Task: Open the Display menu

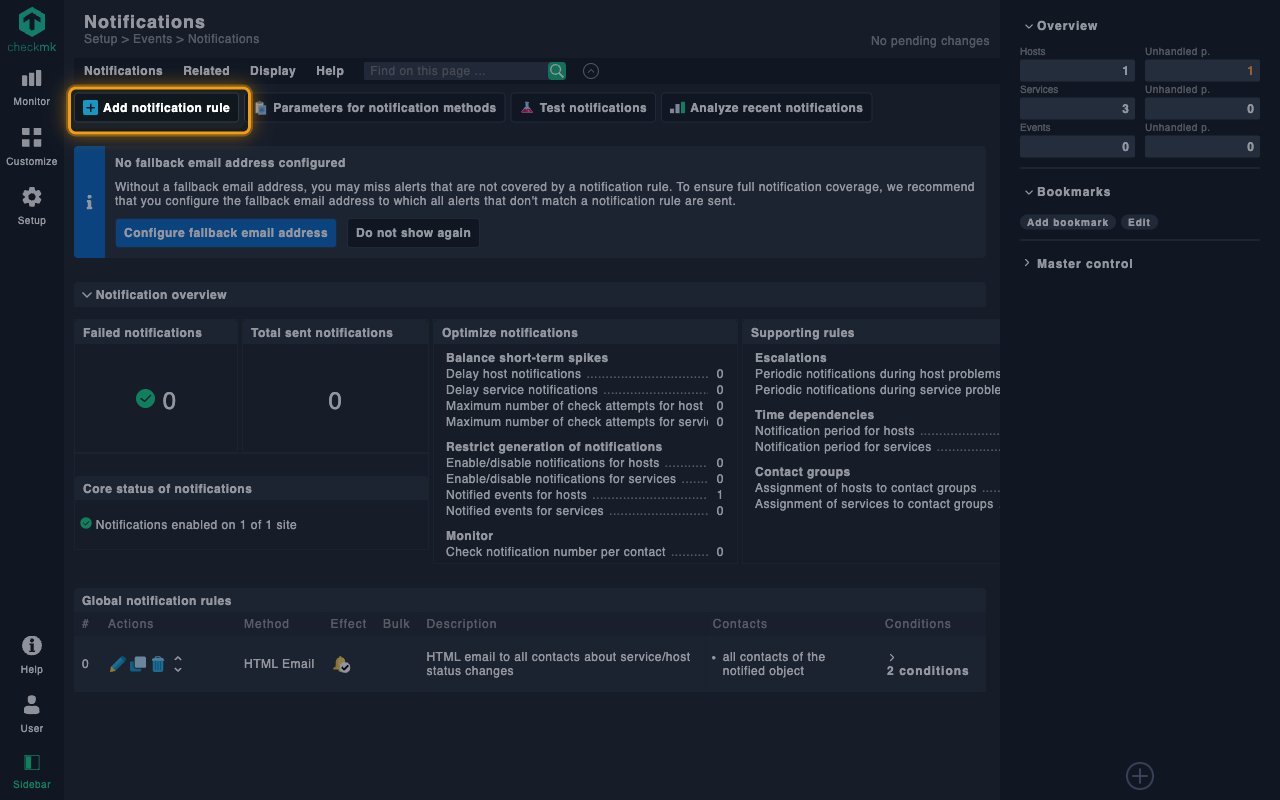Action: click(x=273, y=71)
